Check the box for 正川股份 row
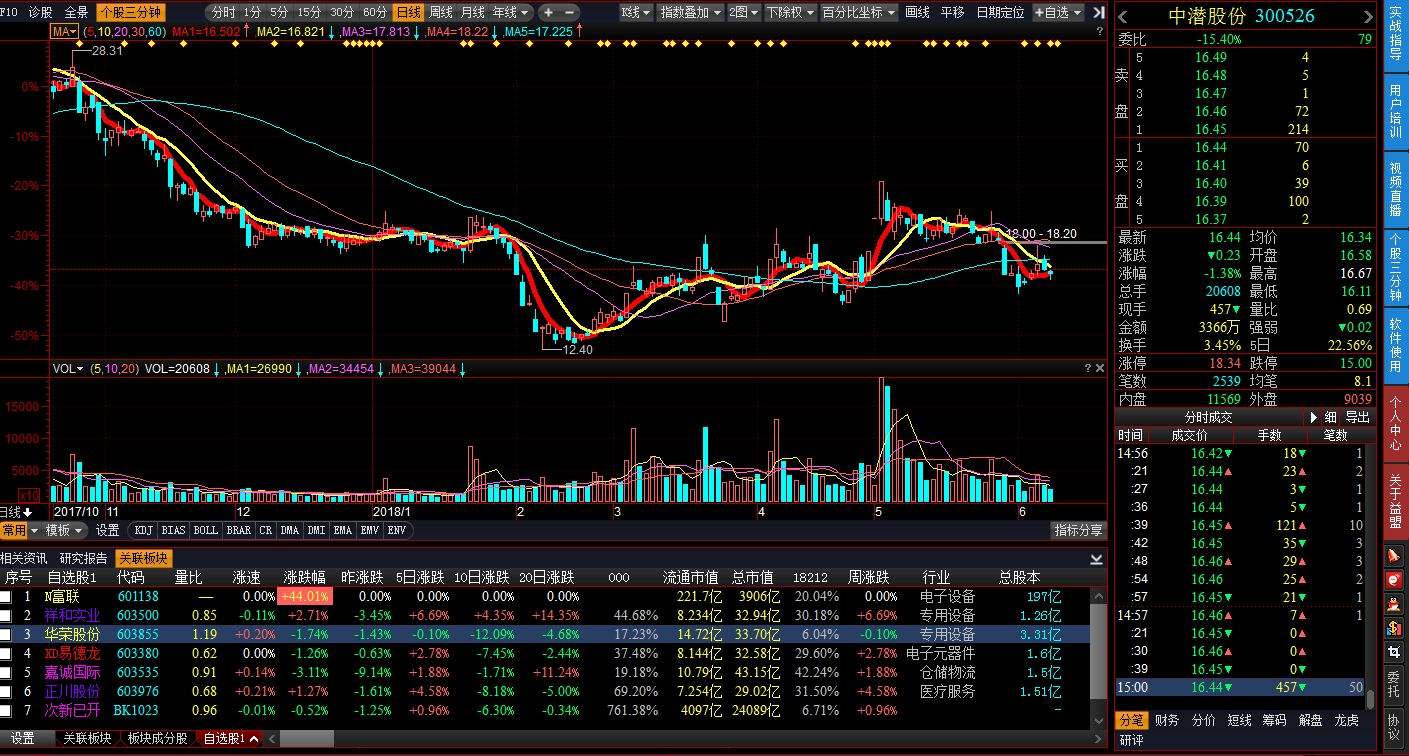The image size is (1409, 756). point(7,692)
